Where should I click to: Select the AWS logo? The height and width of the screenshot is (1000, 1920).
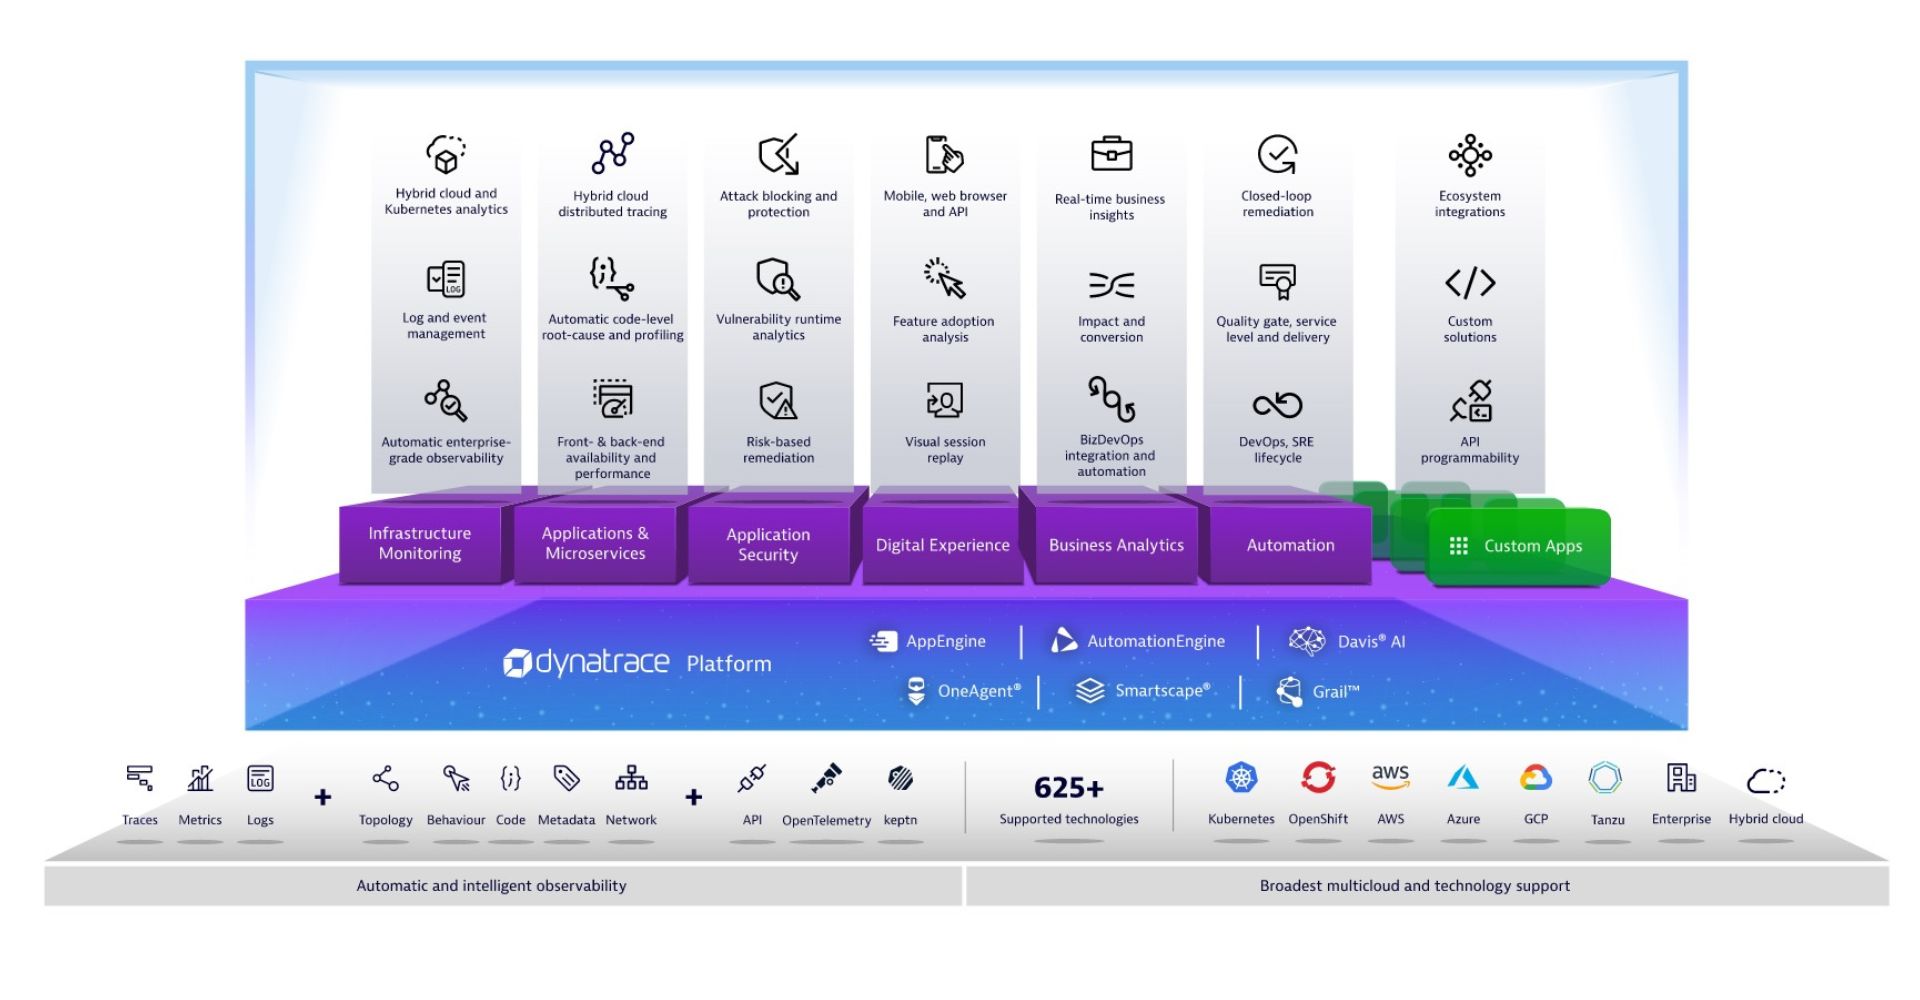click(x=1391, y=778)
